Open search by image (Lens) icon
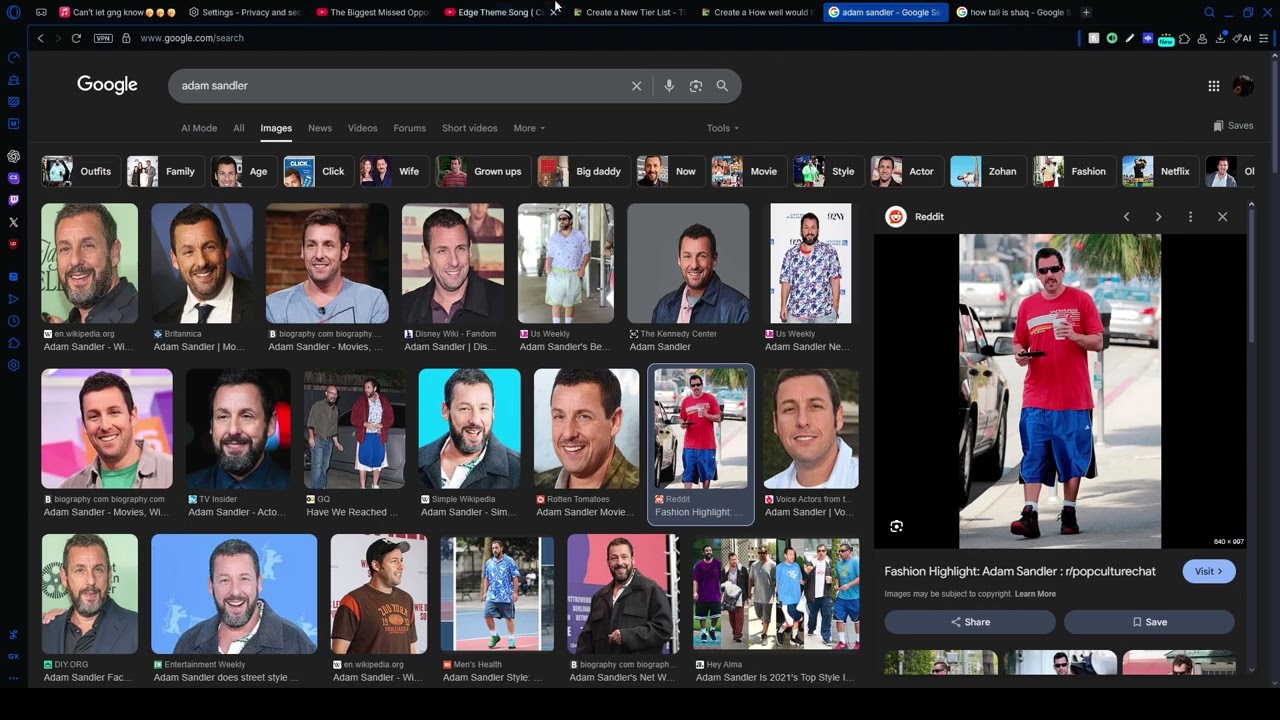The height and width of the screenshot is (720, 1280). point(696,86)
